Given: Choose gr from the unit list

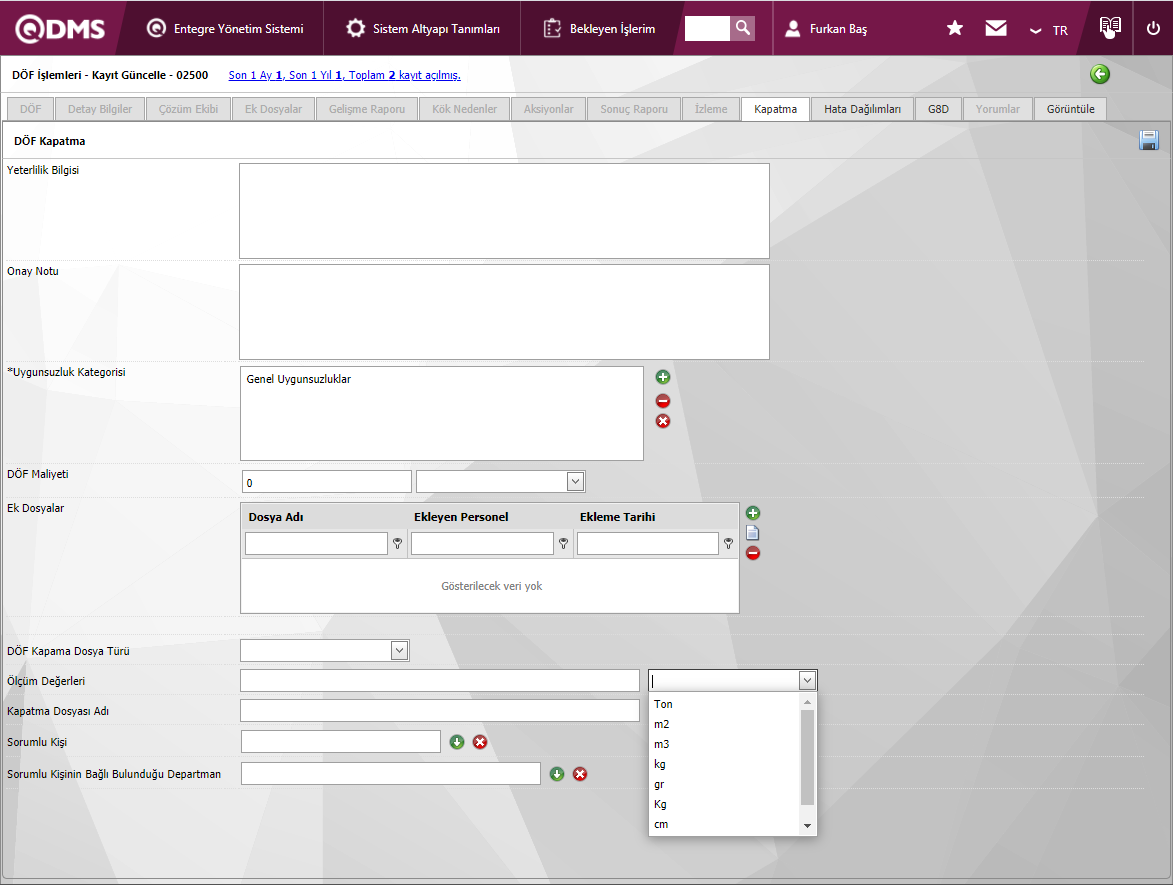Looking at the screenshot, I should pos(724,784).
